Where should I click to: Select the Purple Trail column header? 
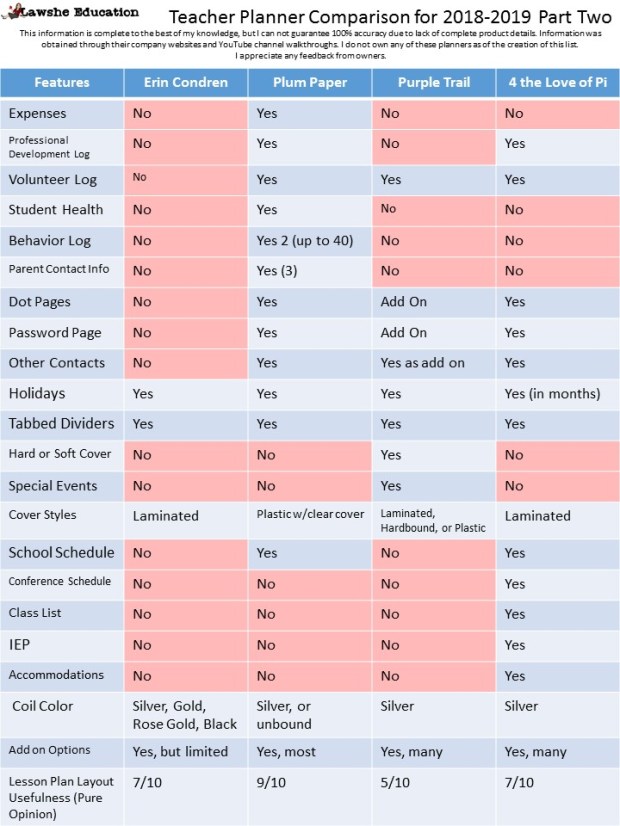click(433, 82)
